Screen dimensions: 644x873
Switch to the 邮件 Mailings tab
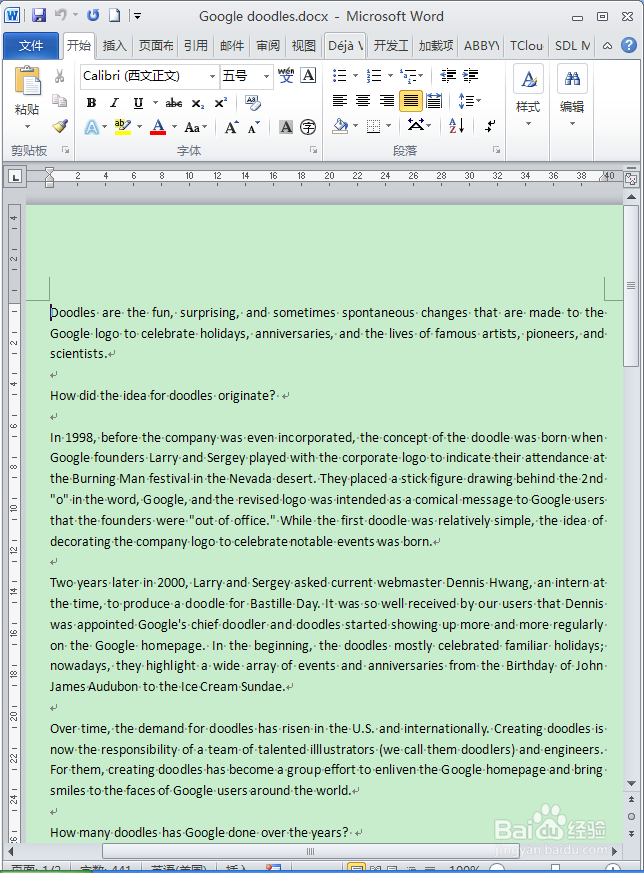(x=232, y=46)
